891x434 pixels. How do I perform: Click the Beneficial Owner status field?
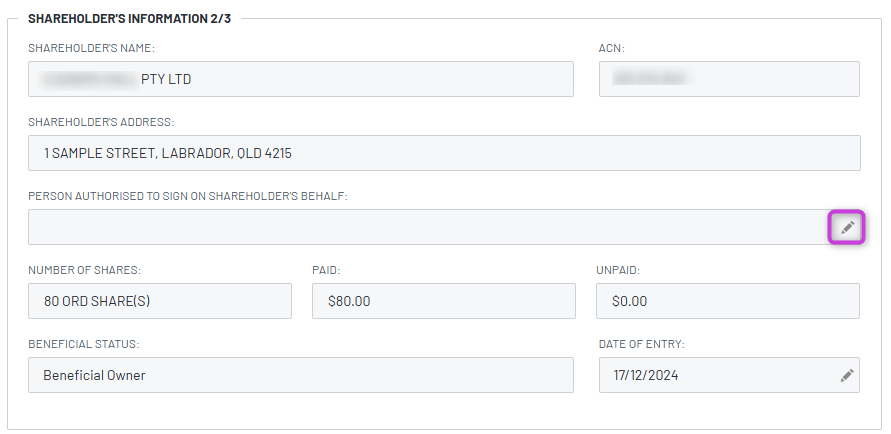pos(300,375)
